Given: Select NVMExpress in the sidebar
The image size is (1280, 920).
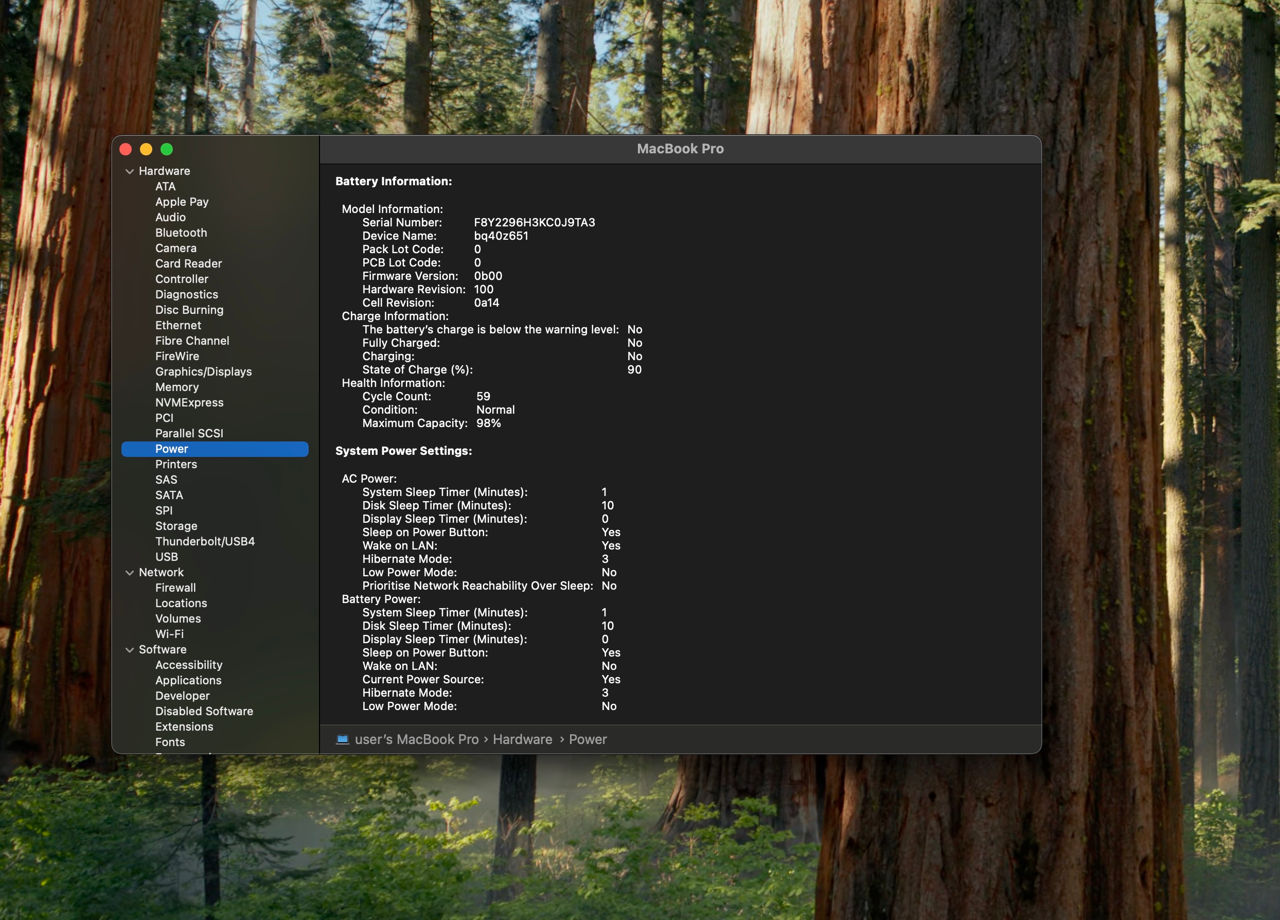Looking at the screenshot, I should [189, 403].
